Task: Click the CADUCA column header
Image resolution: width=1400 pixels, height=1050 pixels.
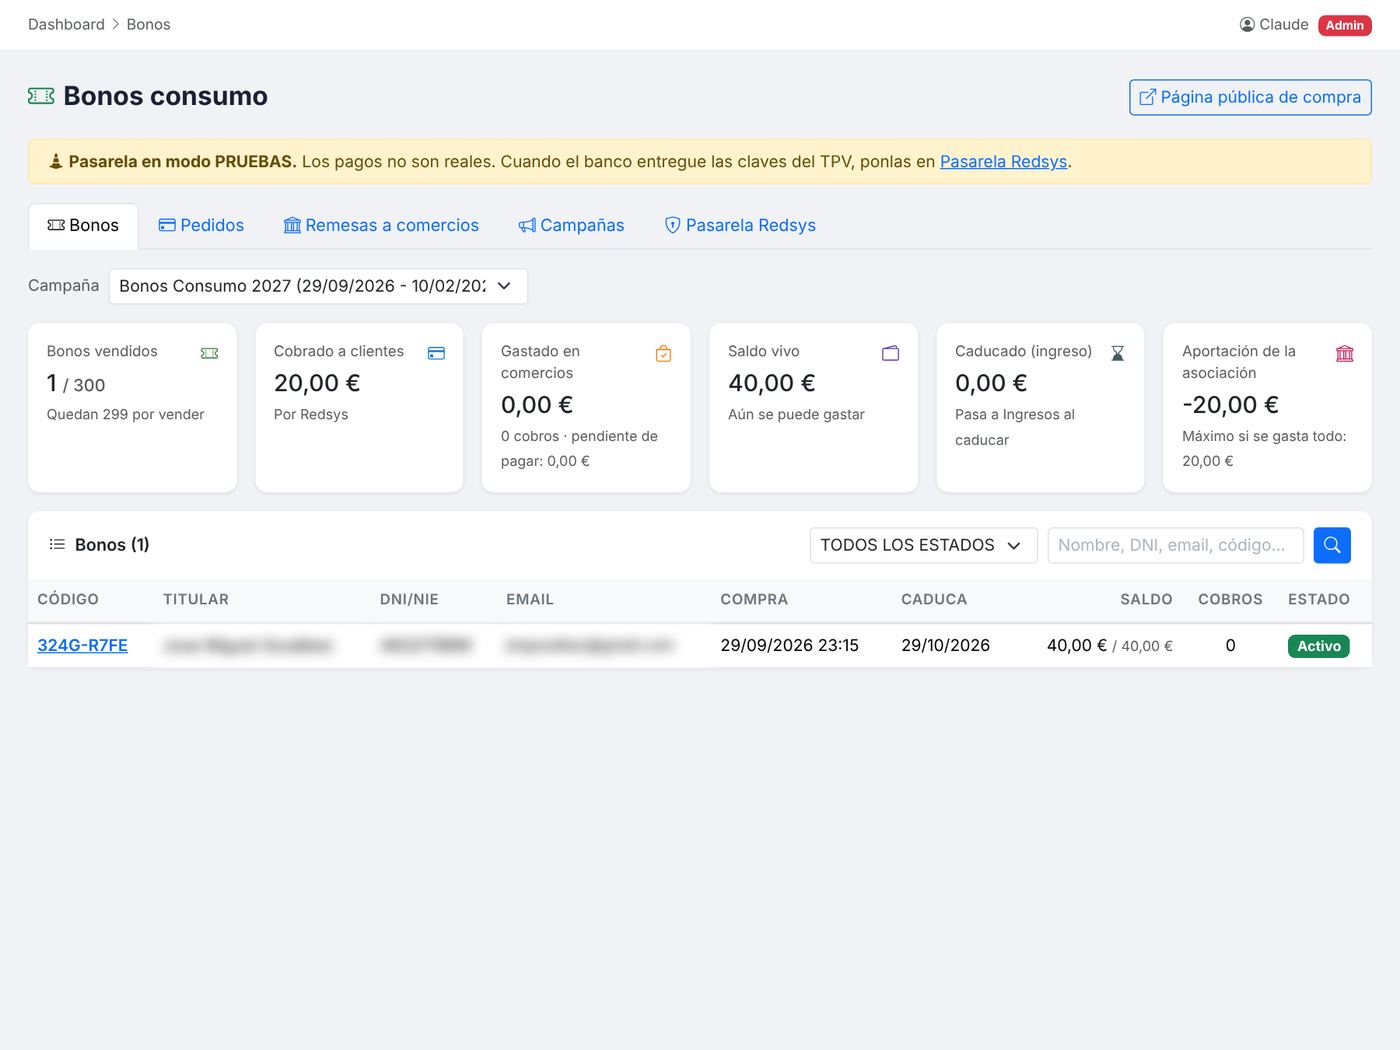Action: (934, 600)
